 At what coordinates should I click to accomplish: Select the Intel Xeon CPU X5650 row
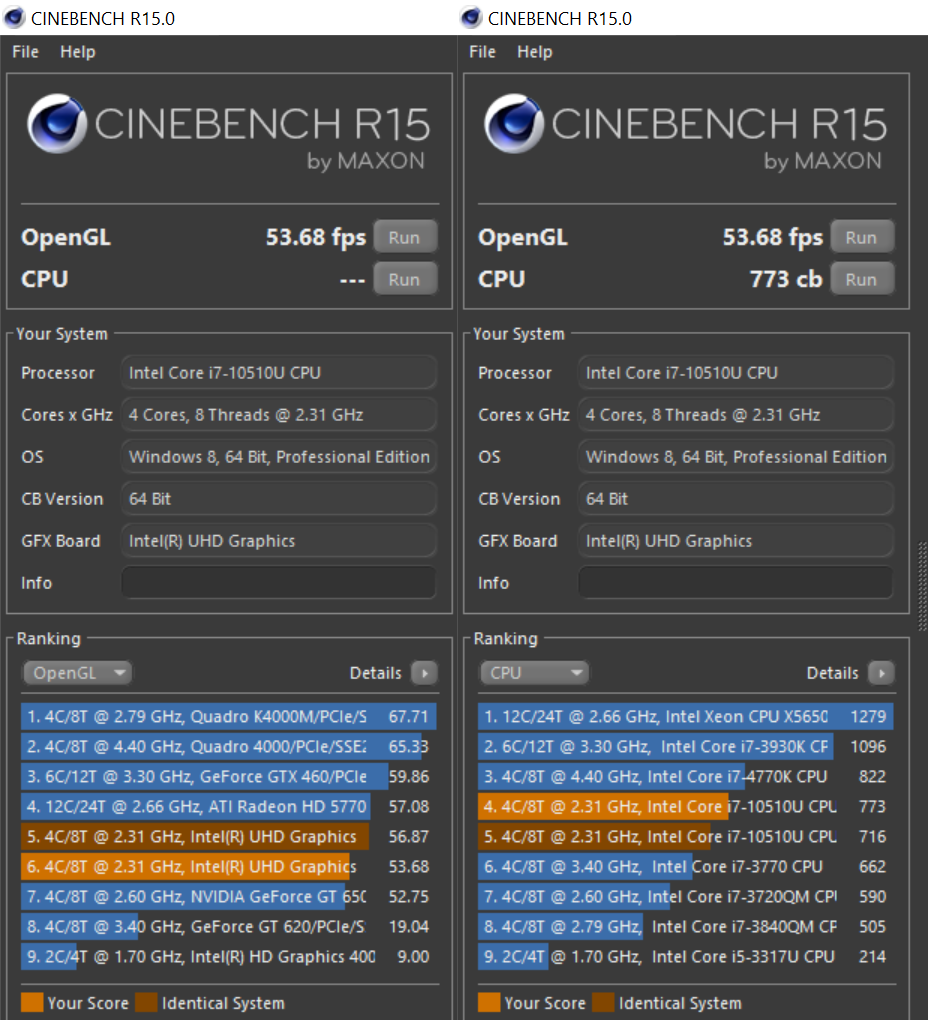(686, 716)
